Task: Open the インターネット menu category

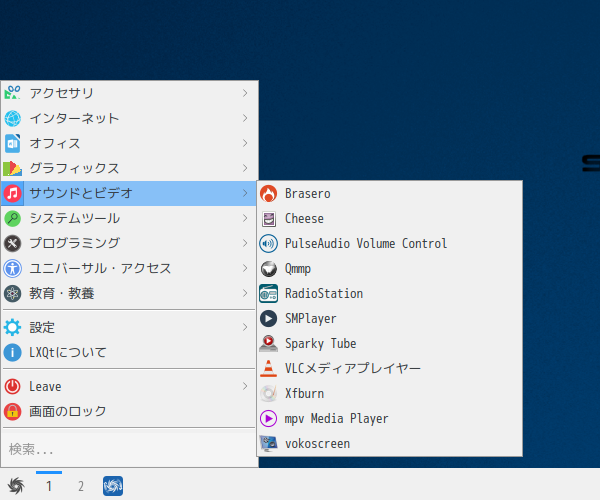Action: 129,118
